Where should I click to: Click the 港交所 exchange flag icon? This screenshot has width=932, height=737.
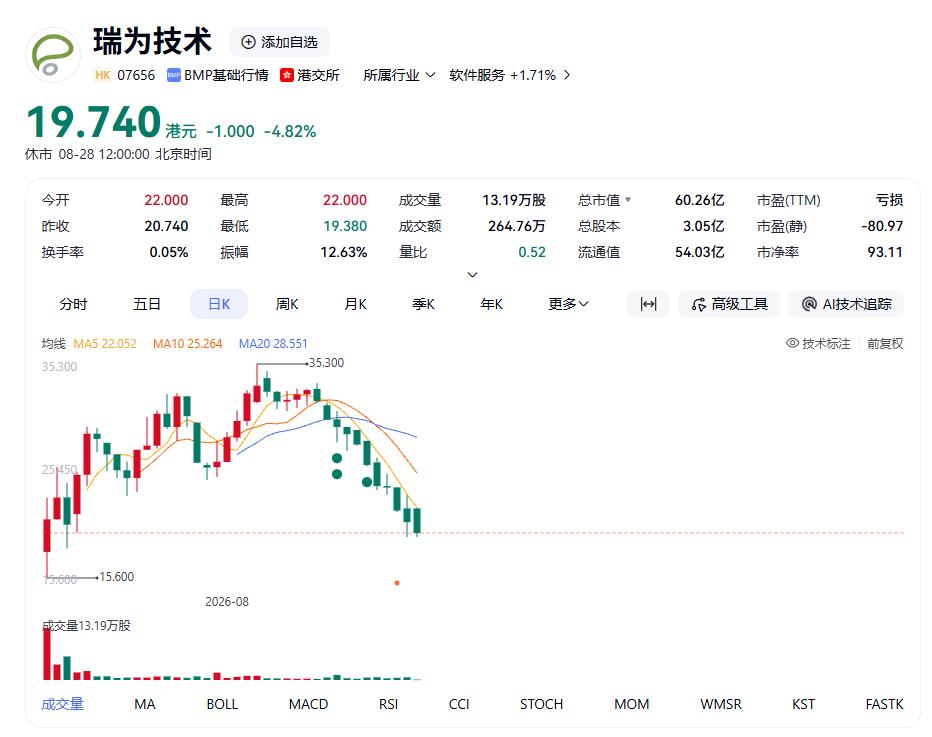287,75
